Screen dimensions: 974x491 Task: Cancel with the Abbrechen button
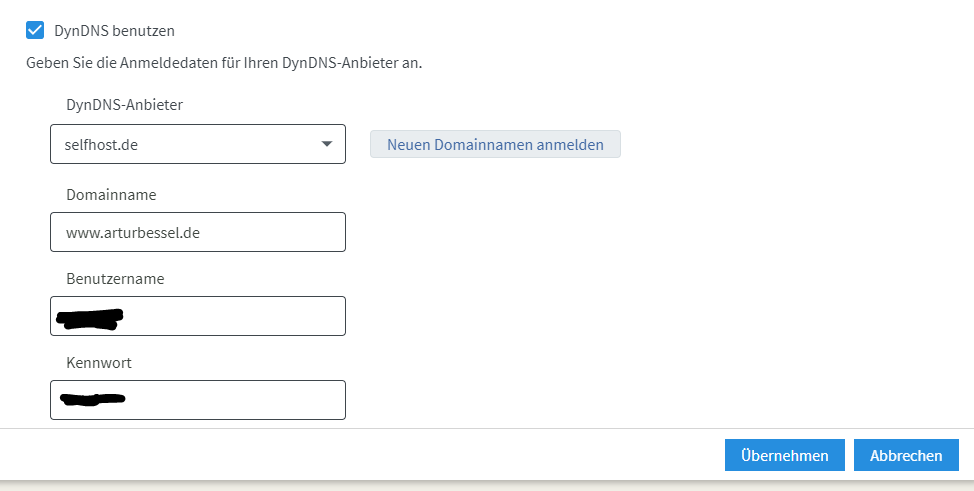pos(906,455)
